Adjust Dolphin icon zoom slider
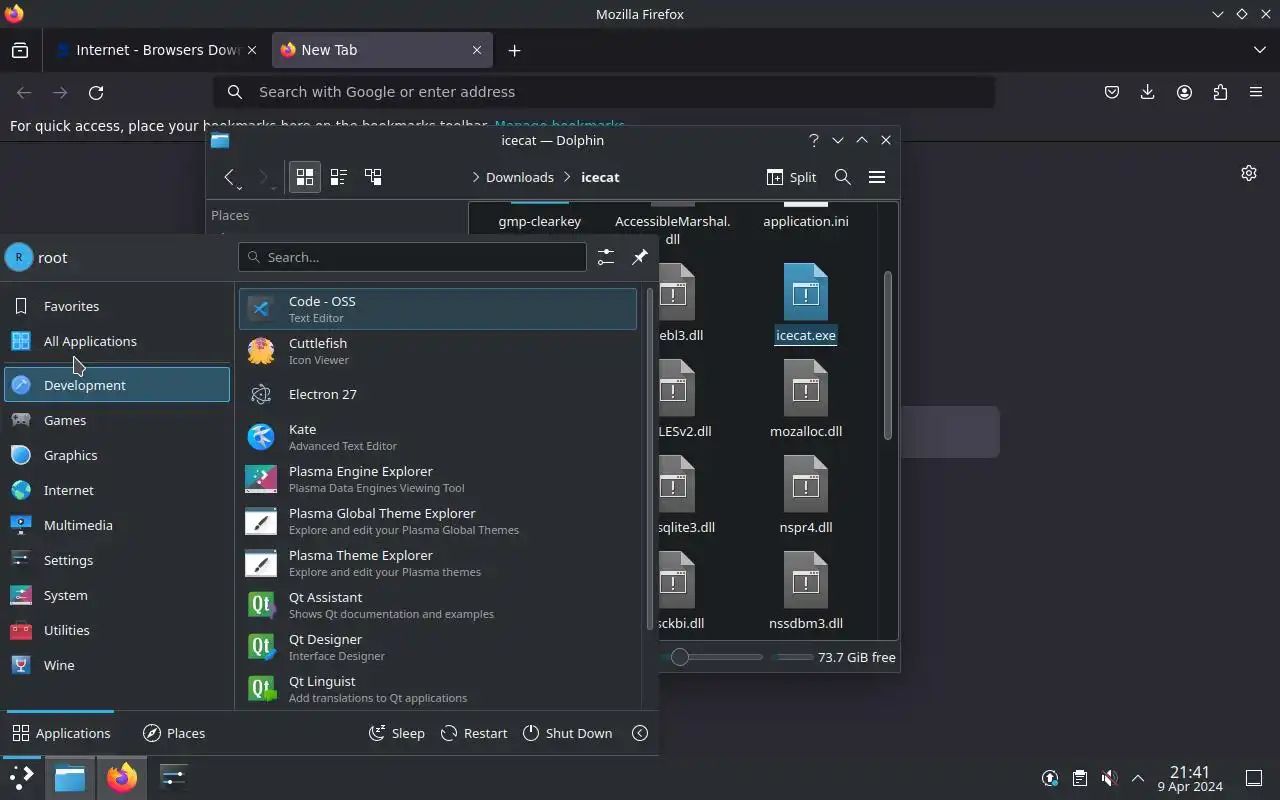The height and width of the screenshot is (800, 1280). [x=680, y=657]
